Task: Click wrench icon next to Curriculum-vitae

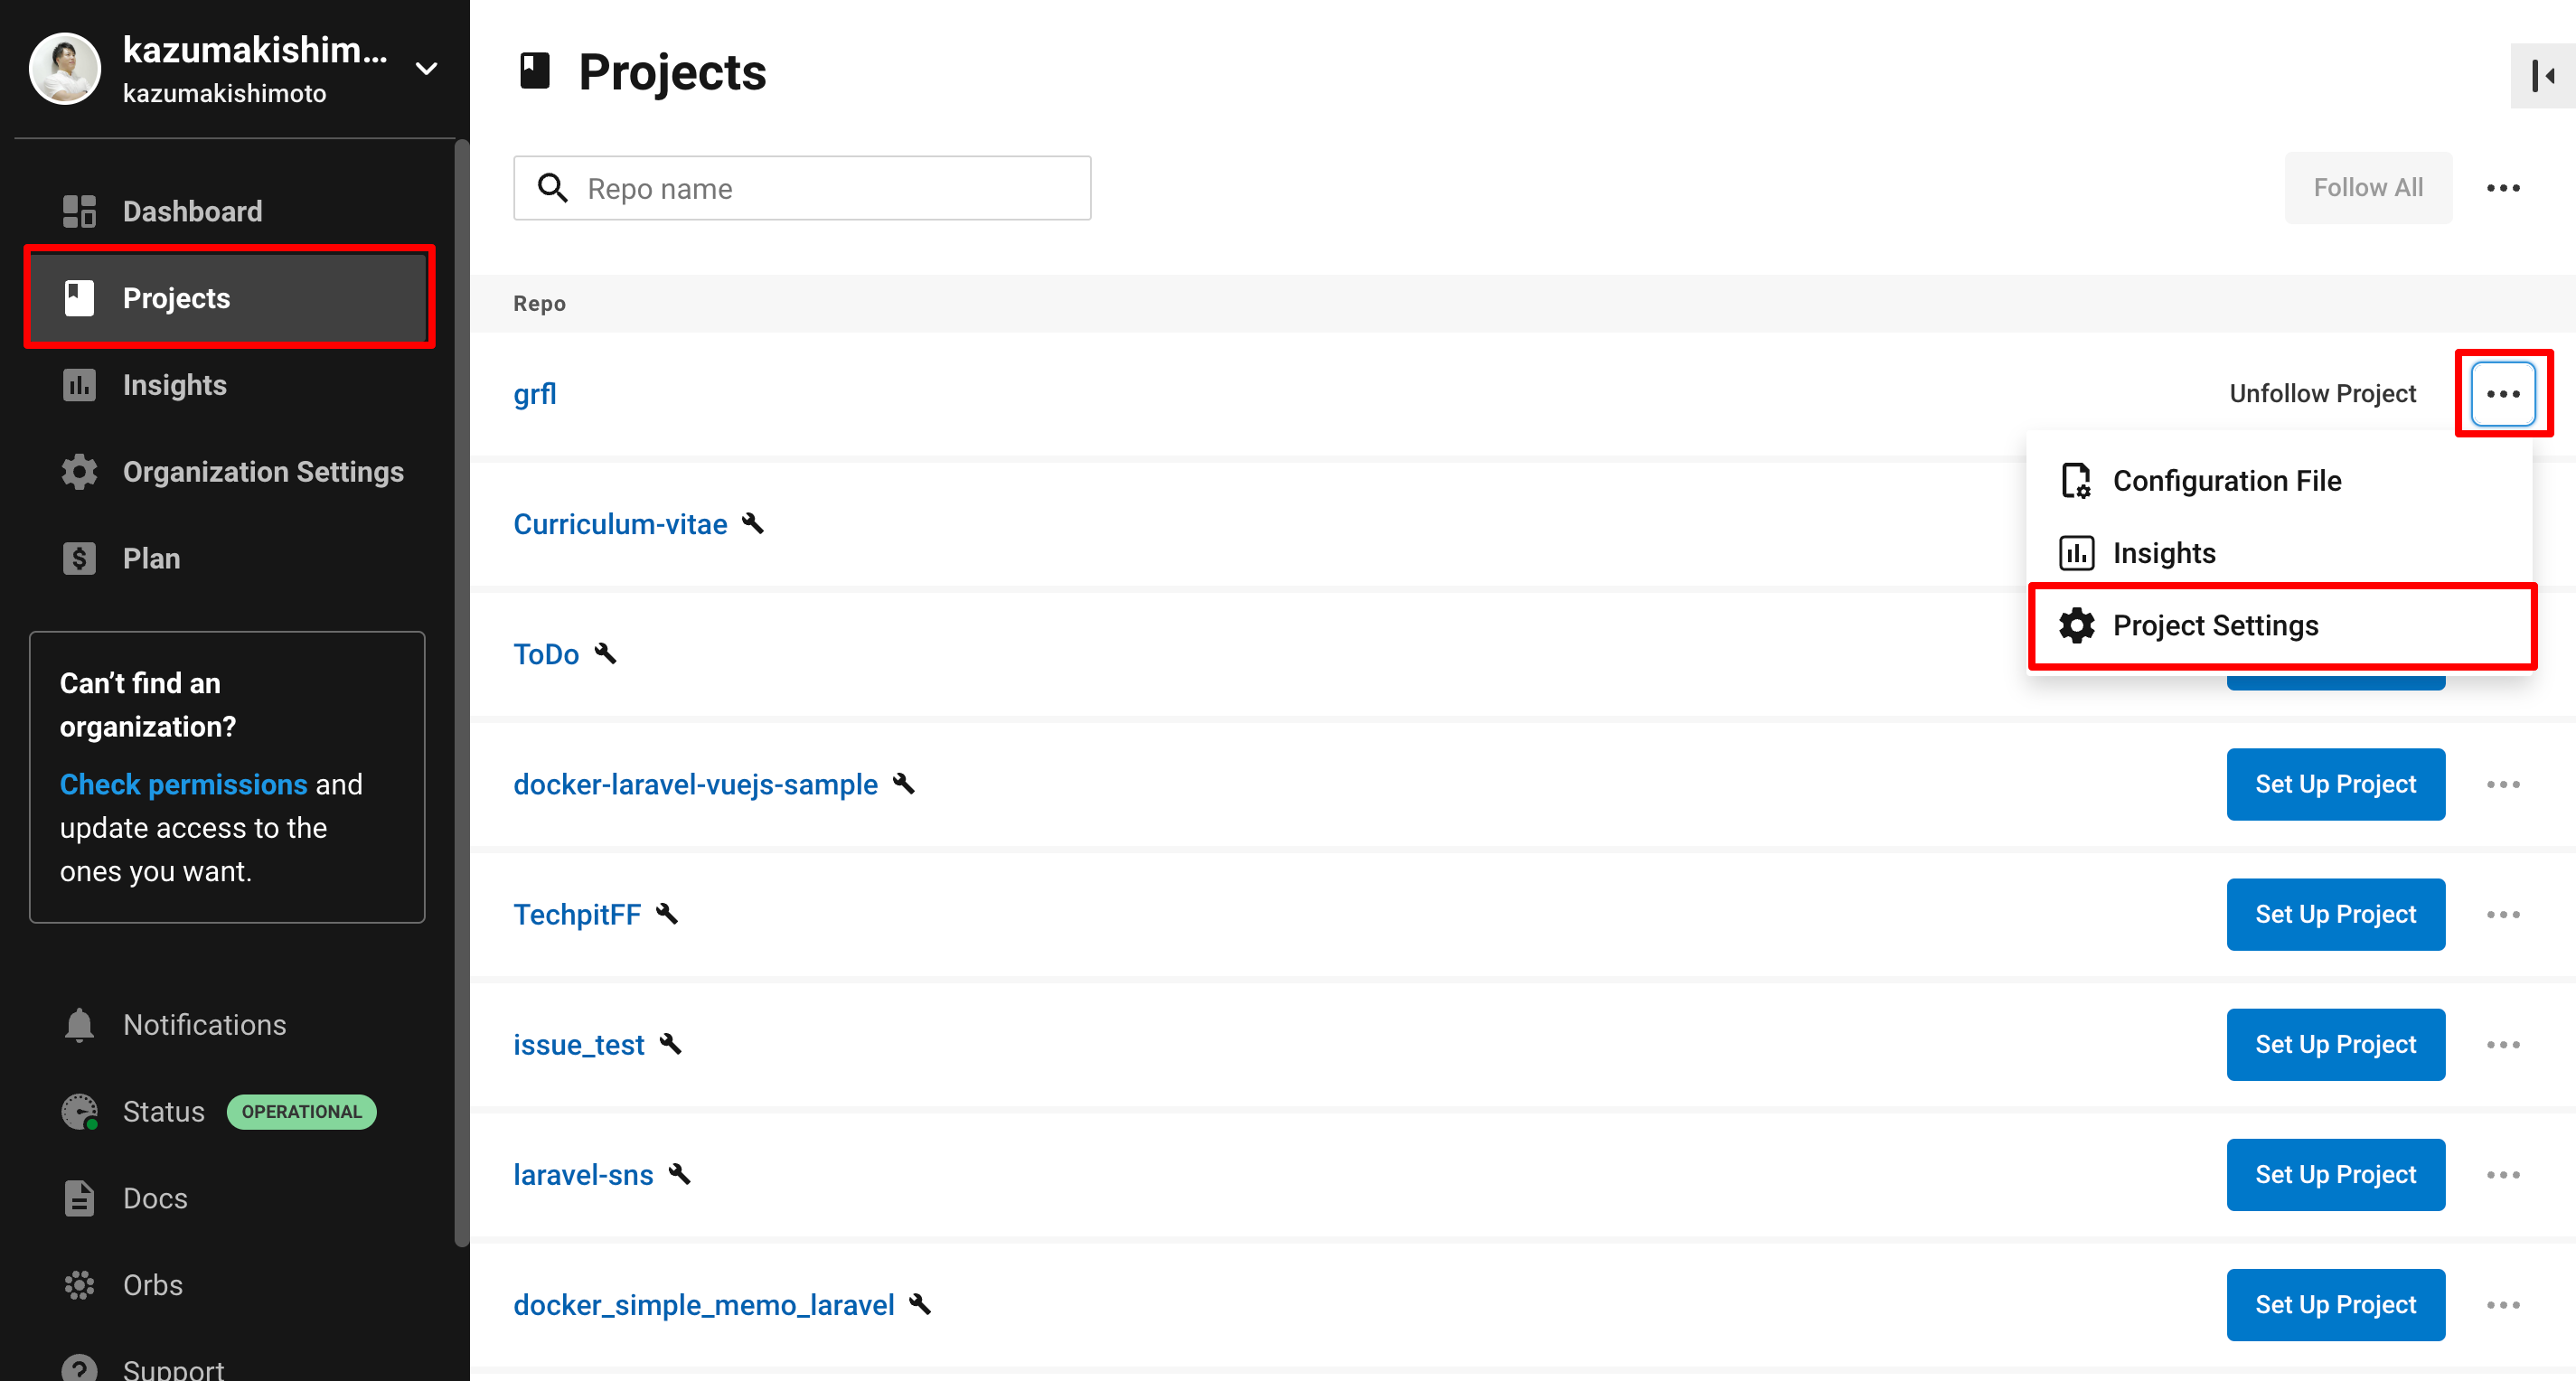Action: pyautogui.click(x=753, y=523)
